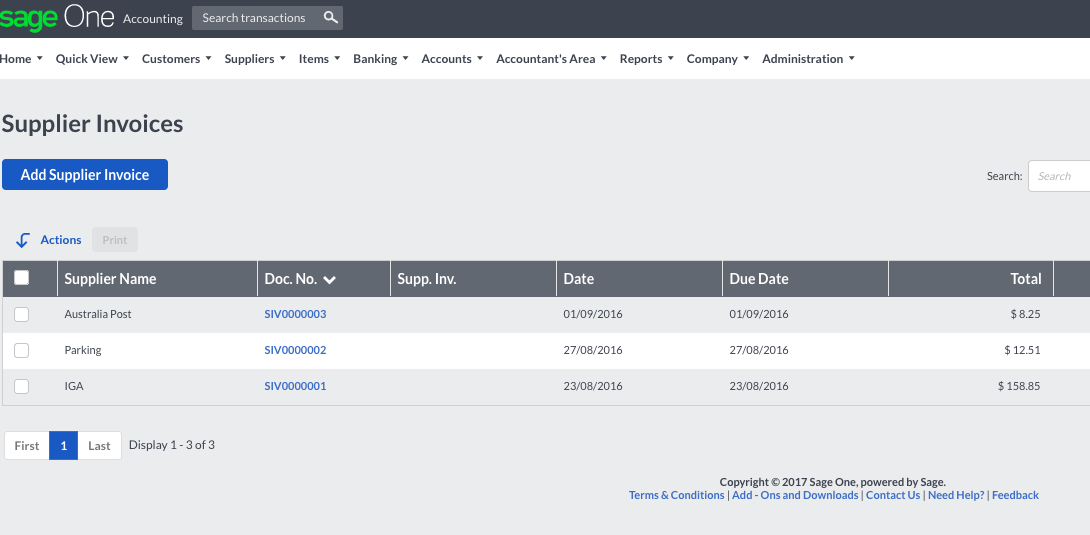Sort by Total column header

point(1025,279)
